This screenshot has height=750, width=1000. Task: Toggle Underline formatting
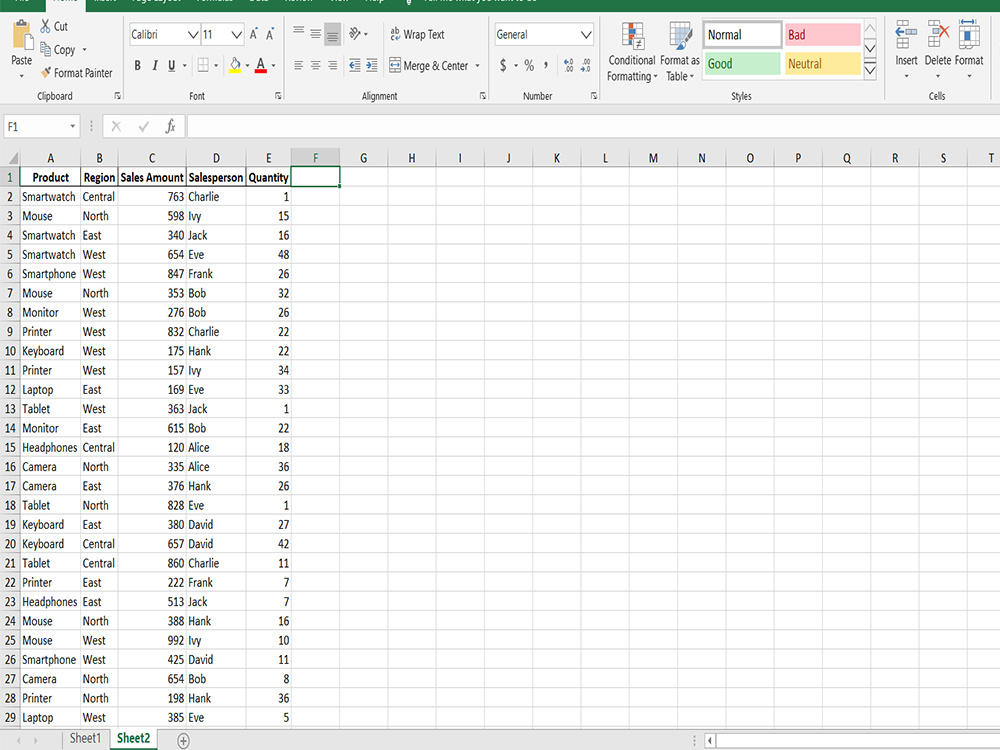[x=171, y=65]
